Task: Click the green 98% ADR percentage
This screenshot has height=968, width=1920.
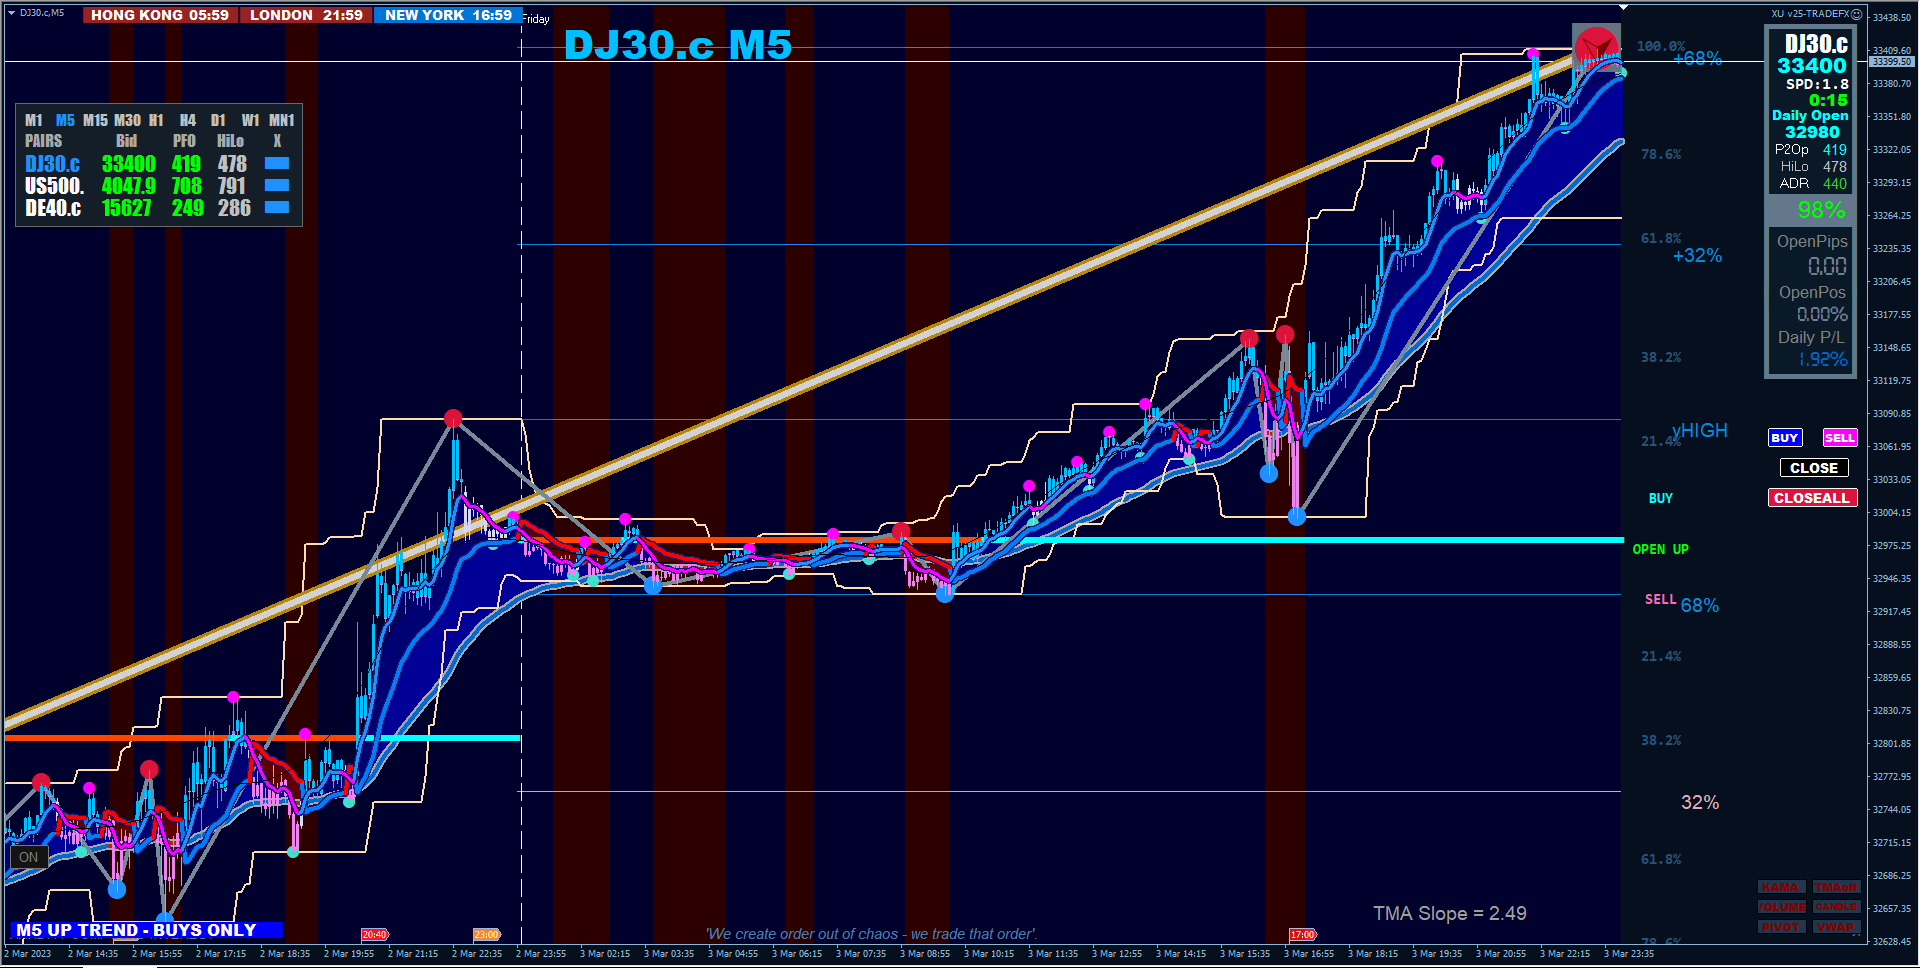Action: point(1821,210)
